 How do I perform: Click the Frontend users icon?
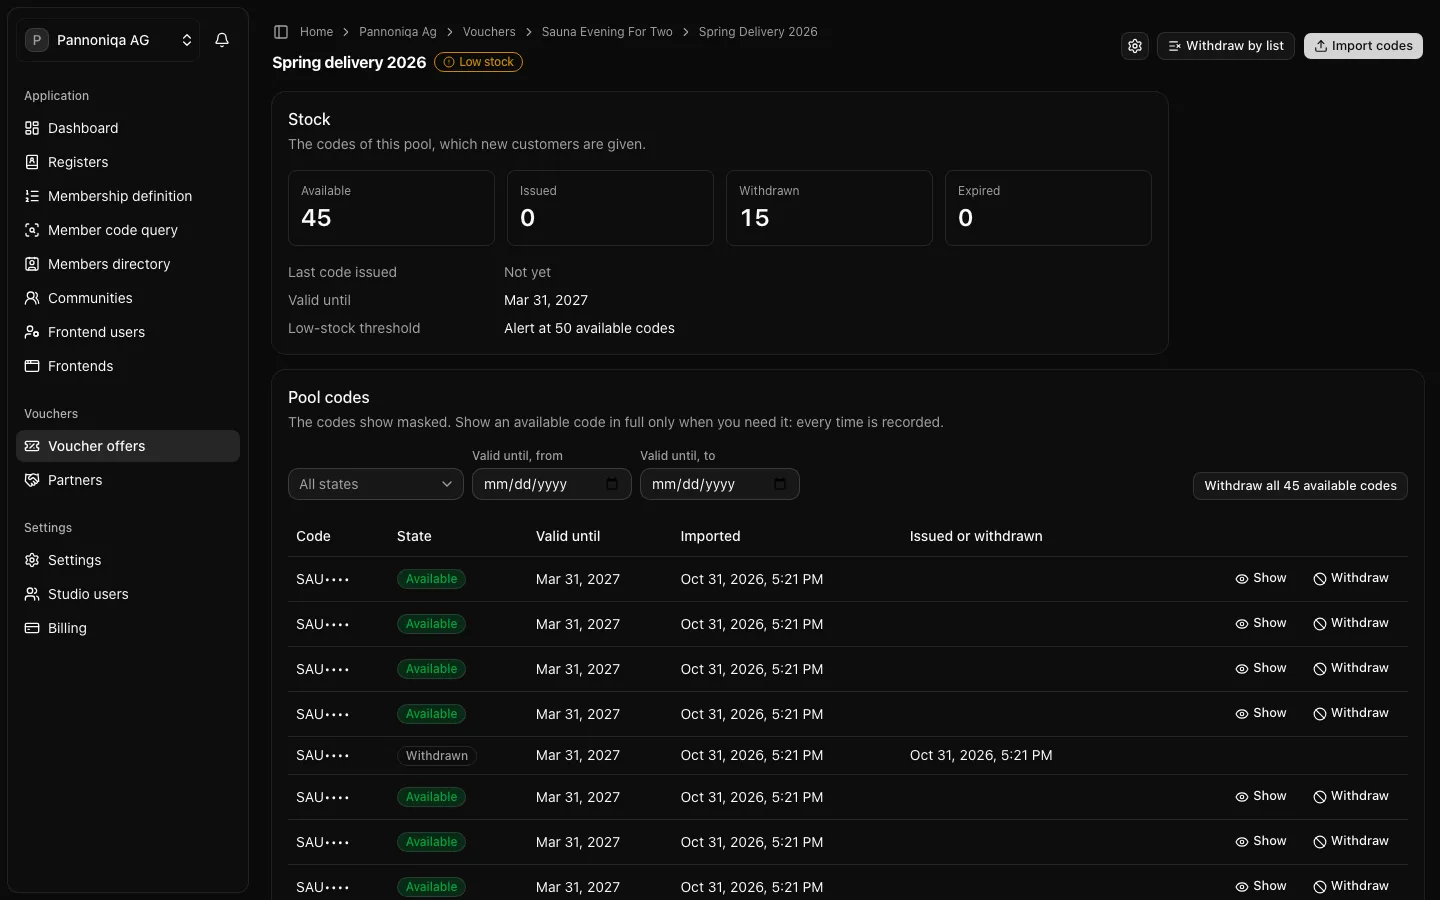pos(32,332)
